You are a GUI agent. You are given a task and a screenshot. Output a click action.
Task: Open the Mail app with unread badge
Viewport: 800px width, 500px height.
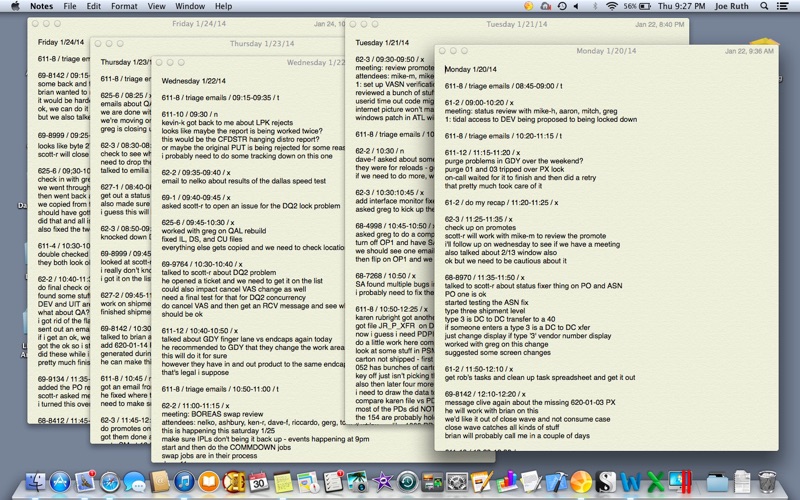pyautogui.click(x=85, y=482)
